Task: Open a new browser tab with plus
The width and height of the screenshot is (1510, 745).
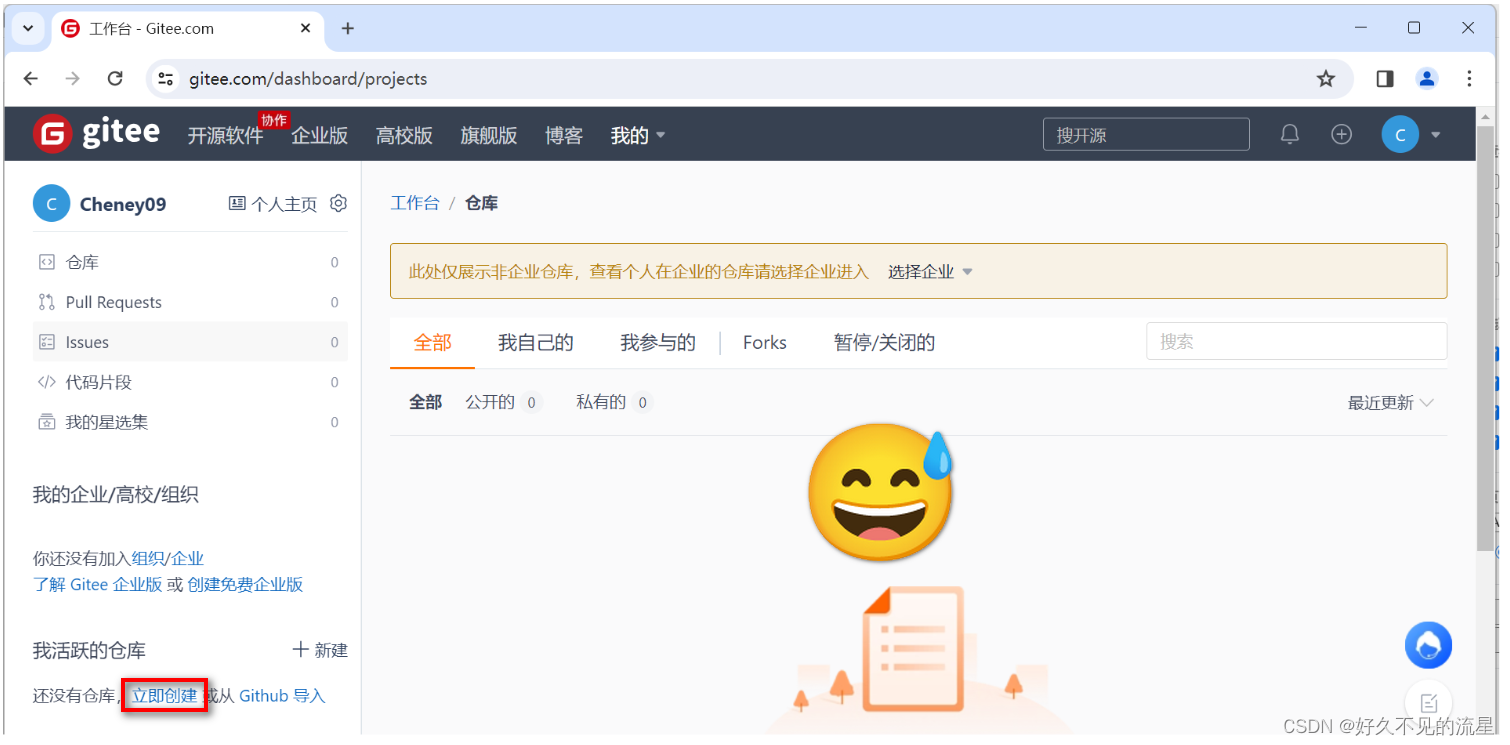Action: (348, 28)
